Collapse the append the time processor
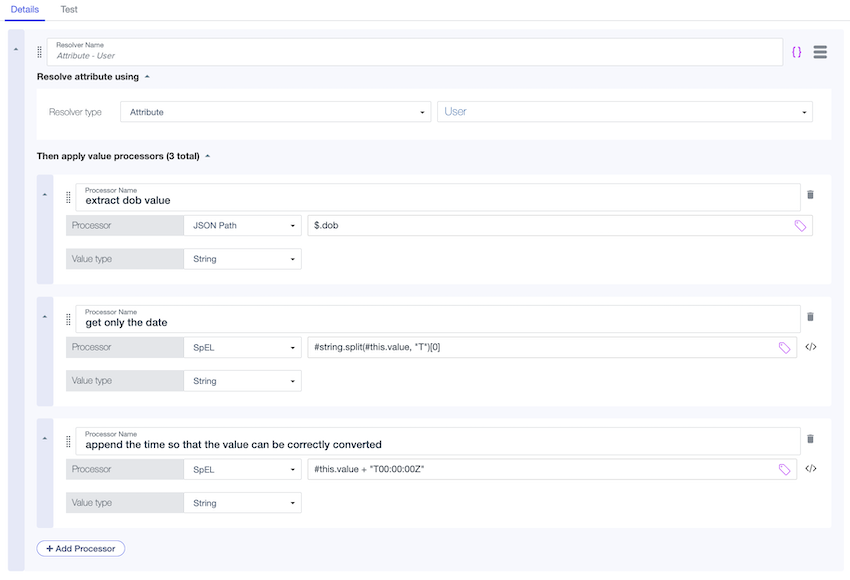Image resolution: width=850 pixels, height=580 pixels. pos(45,439)
